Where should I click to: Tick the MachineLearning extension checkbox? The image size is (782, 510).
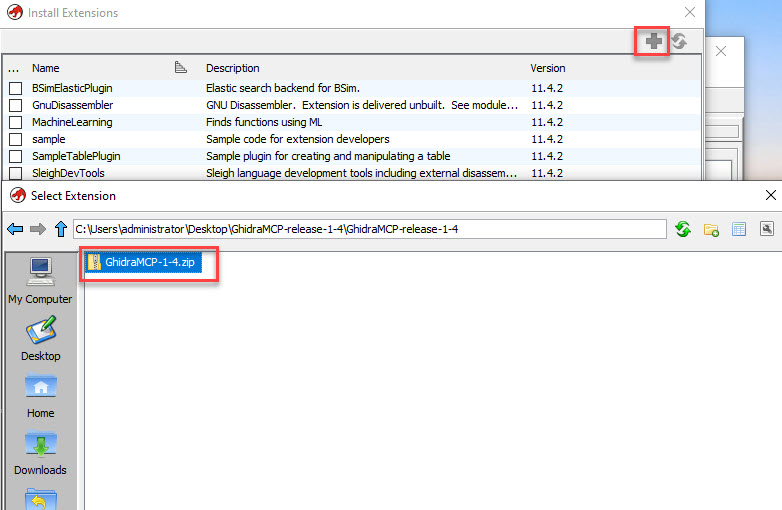click(15, 122)
